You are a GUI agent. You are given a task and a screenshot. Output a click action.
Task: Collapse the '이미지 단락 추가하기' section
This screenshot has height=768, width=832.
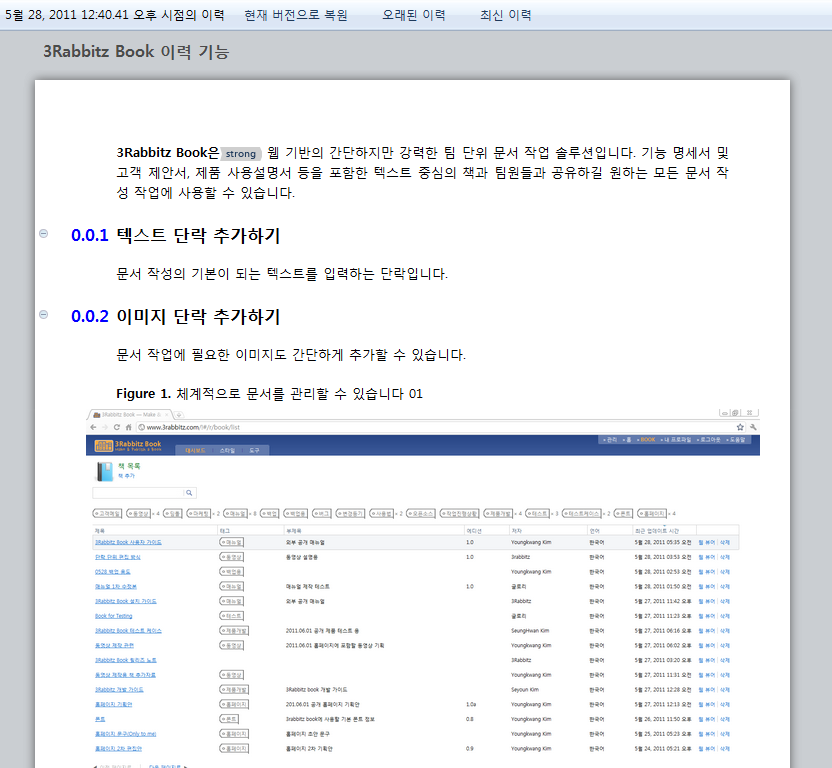click(44, 315)
